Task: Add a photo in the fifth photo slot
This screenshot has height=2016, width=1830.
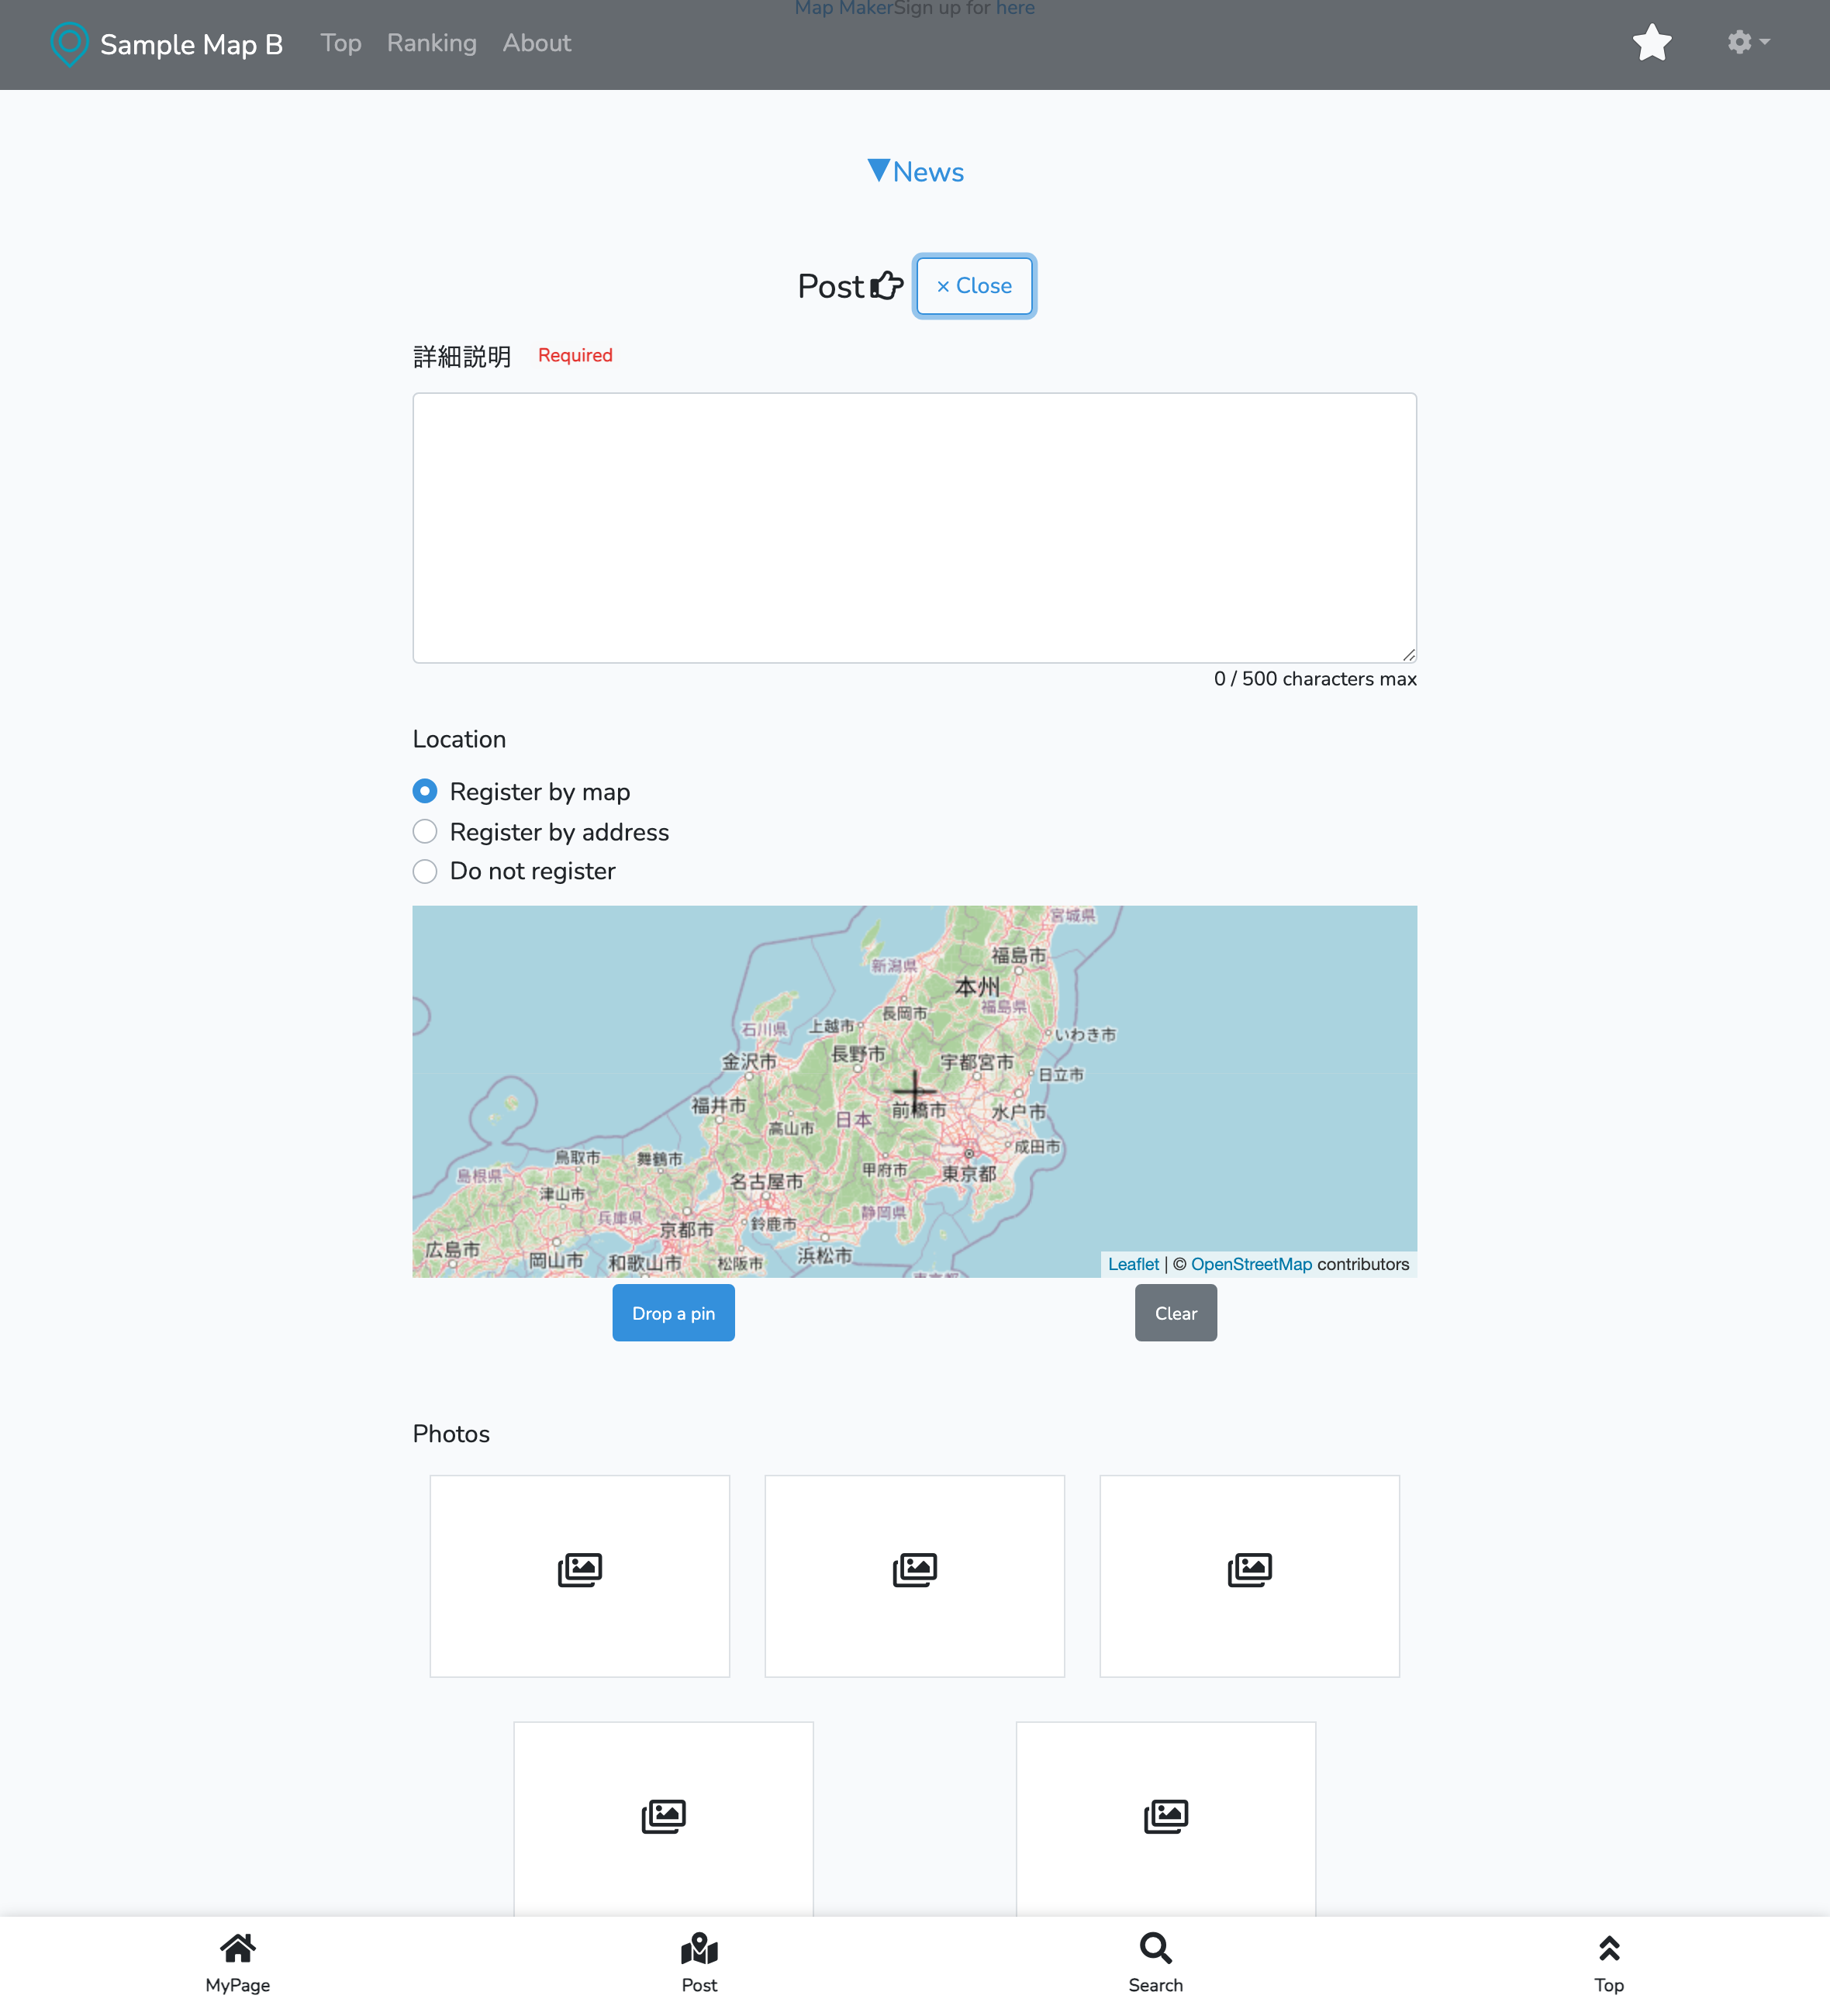Action: tap(1166, 1818)
